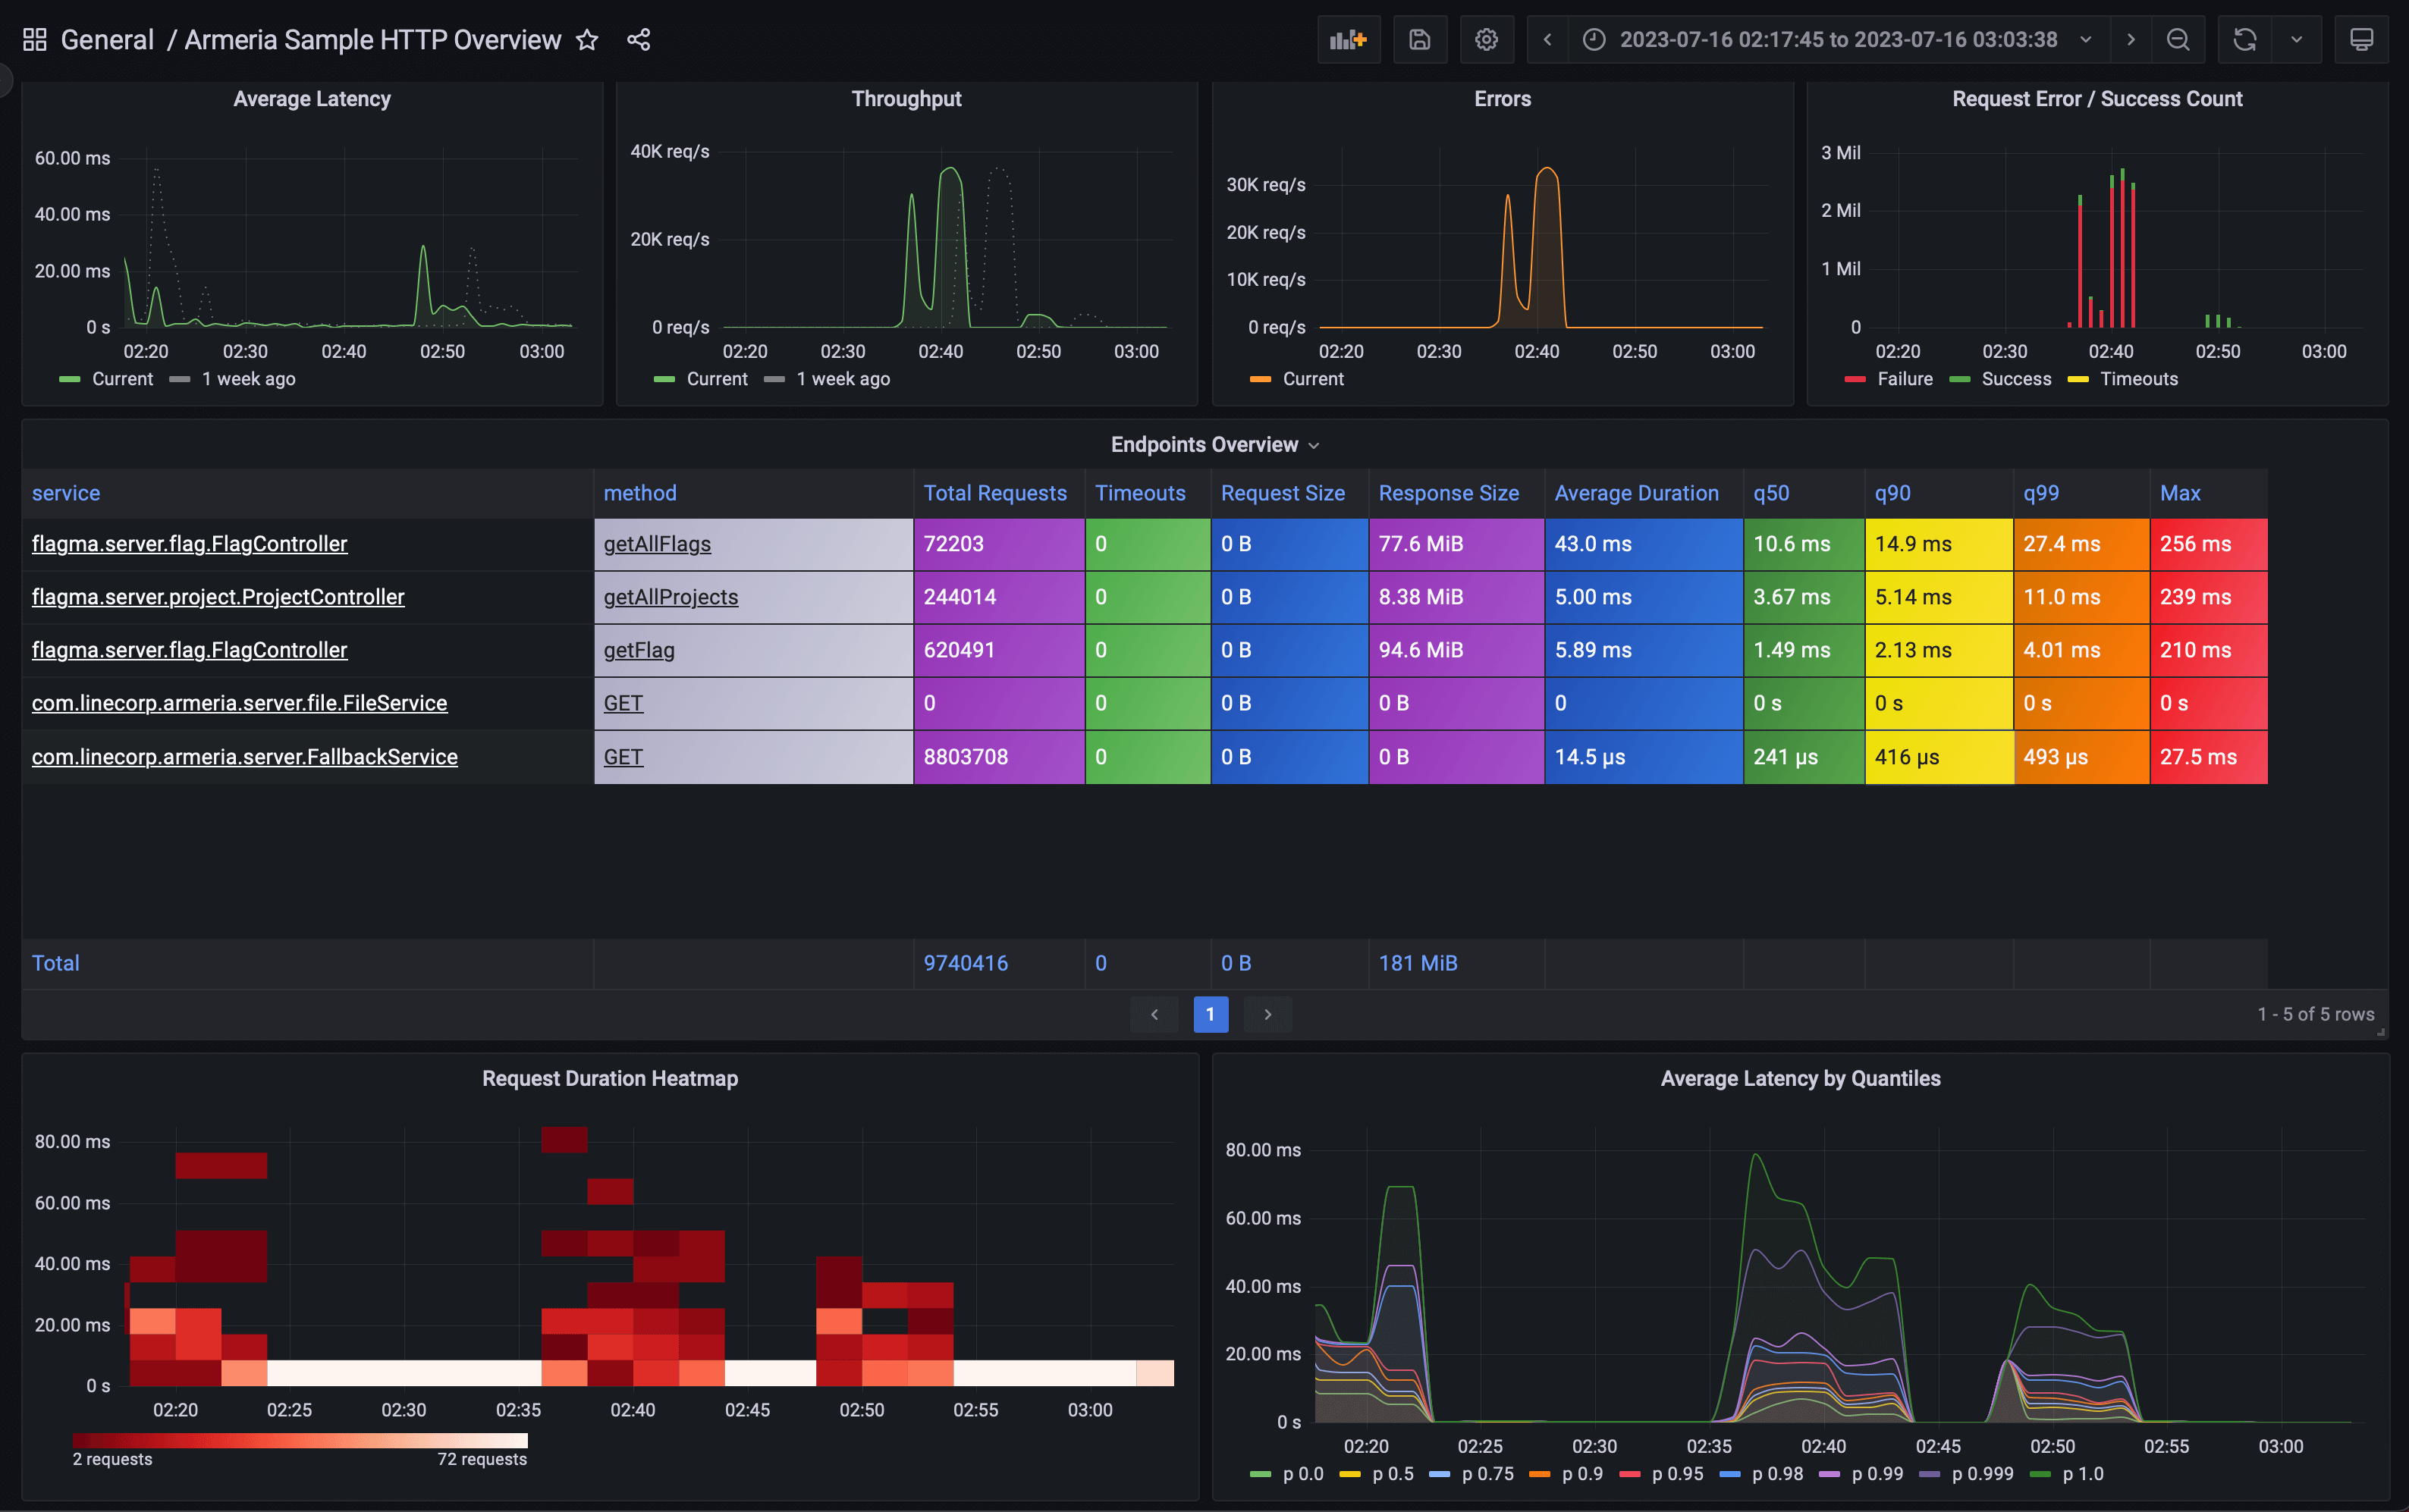Go to the General folder breadcrumb
The width and height of the screenshot is (2409, 1512).
click(107, 40)
